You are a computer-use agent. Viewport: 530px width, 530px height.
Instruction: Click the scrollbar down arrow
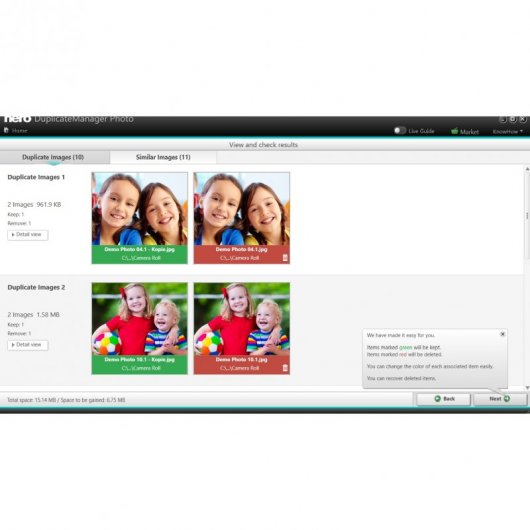[527, 388]
